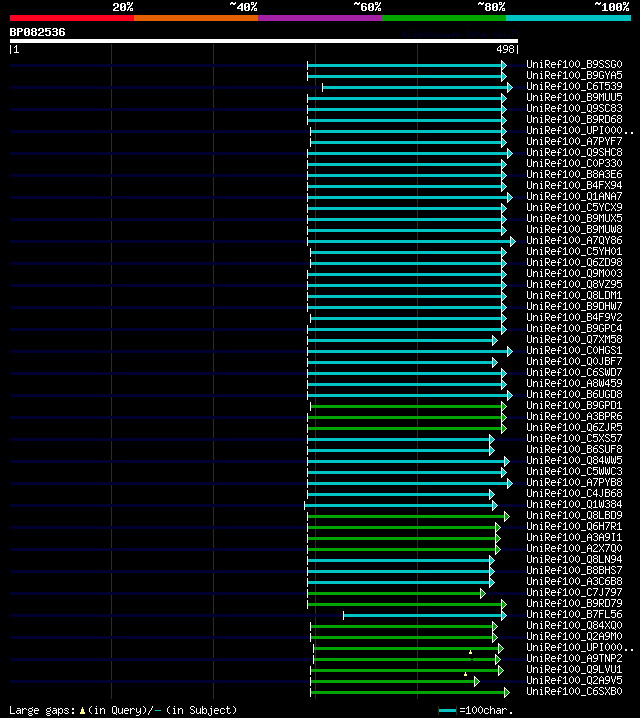Click the white query sequence bar
Screen dimensions: 640x718
[264, 41]
